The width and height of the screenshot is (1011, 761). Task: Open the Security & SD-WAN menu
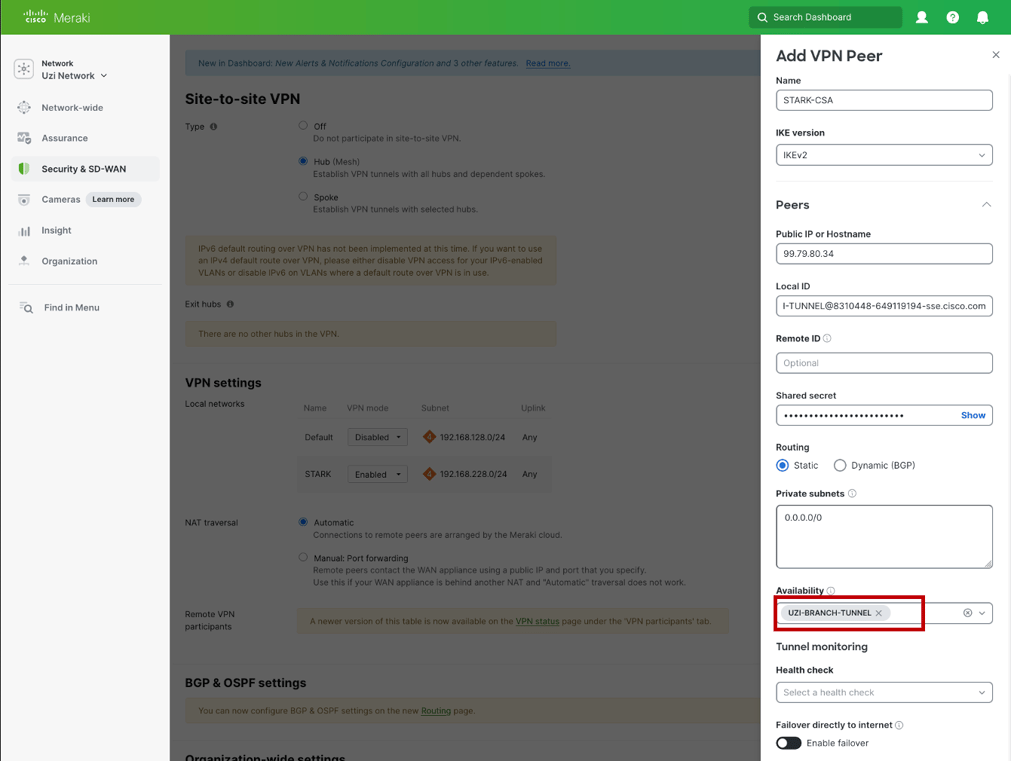point(84,169)
